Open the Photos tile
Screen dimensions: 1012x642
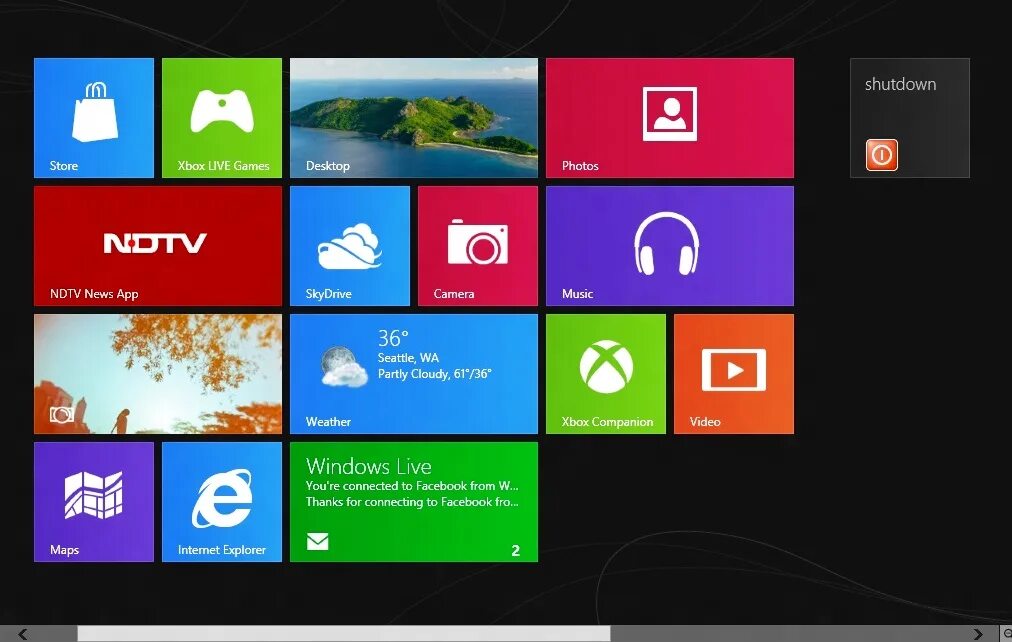coord(669,117)
